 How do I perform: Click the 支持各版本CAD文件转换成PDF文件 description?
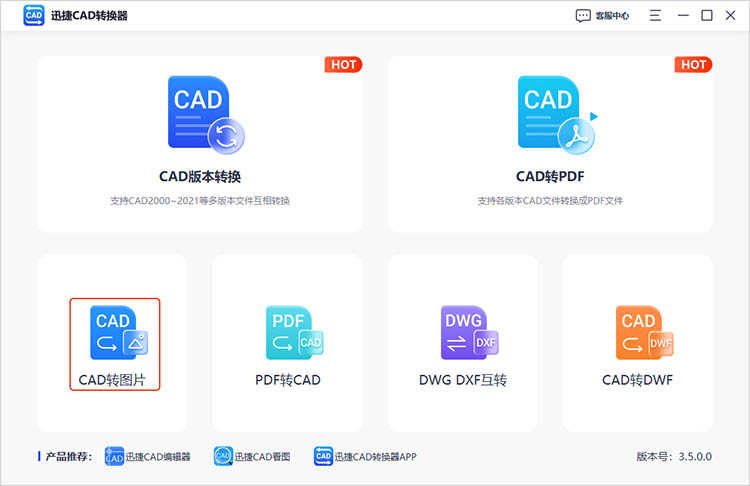pos(550,201)
